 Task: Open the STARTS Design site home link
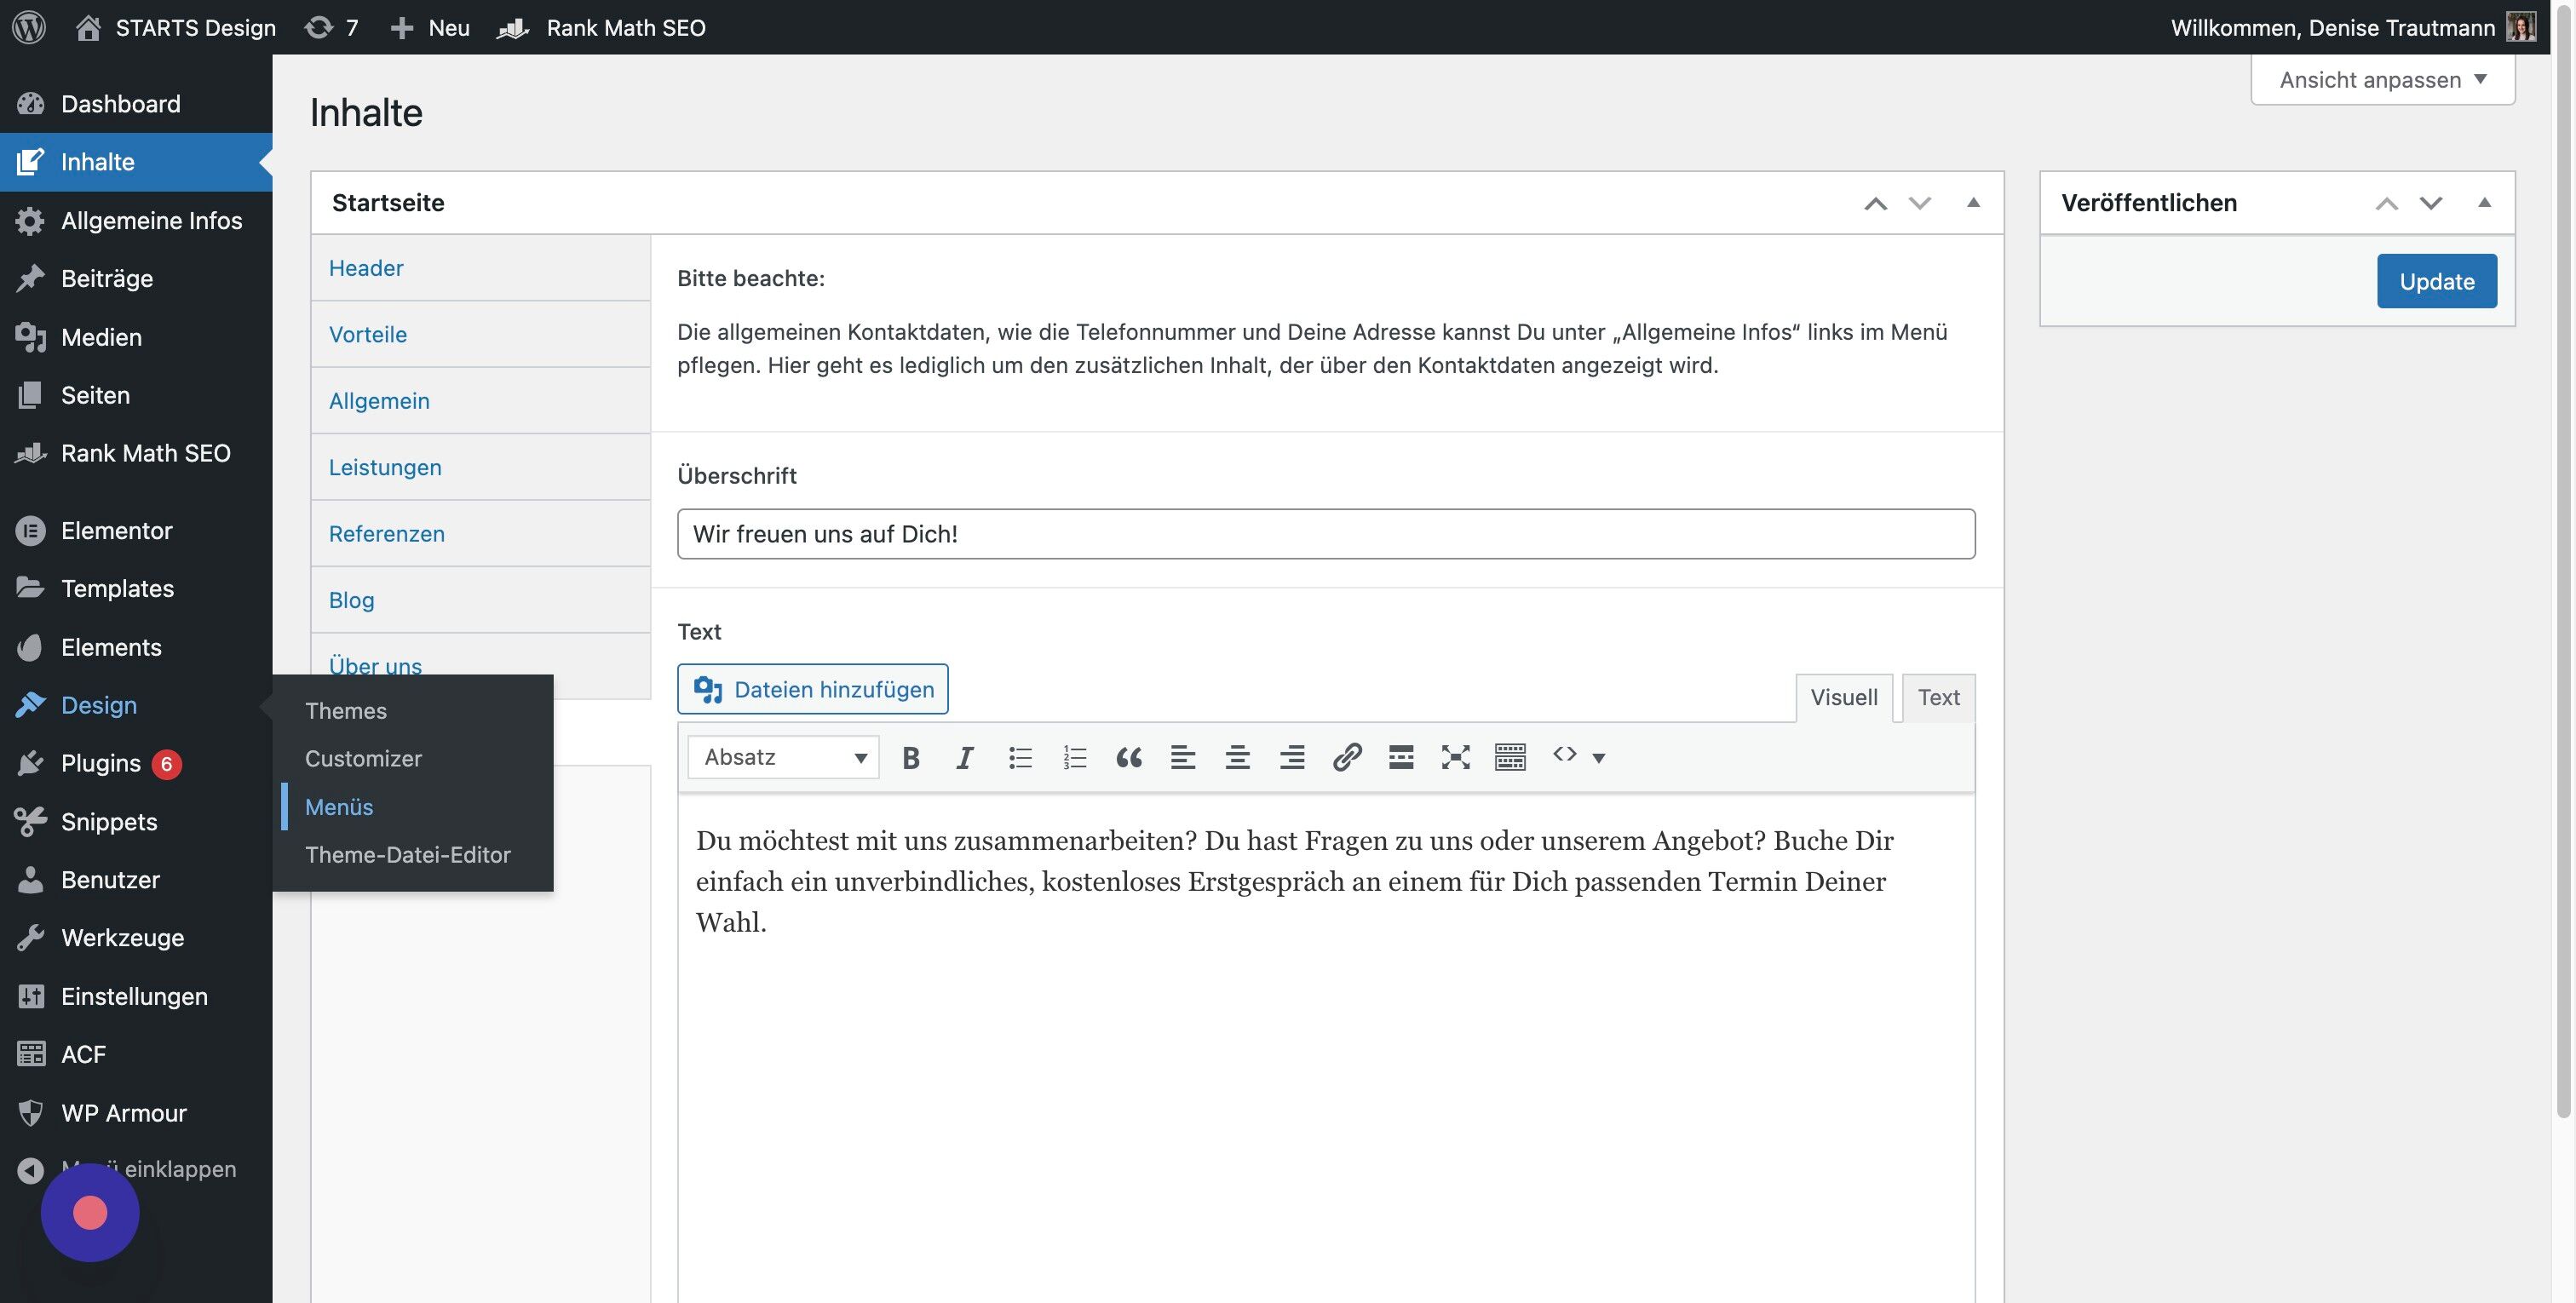pyautogui.click(x=176, y=27)
